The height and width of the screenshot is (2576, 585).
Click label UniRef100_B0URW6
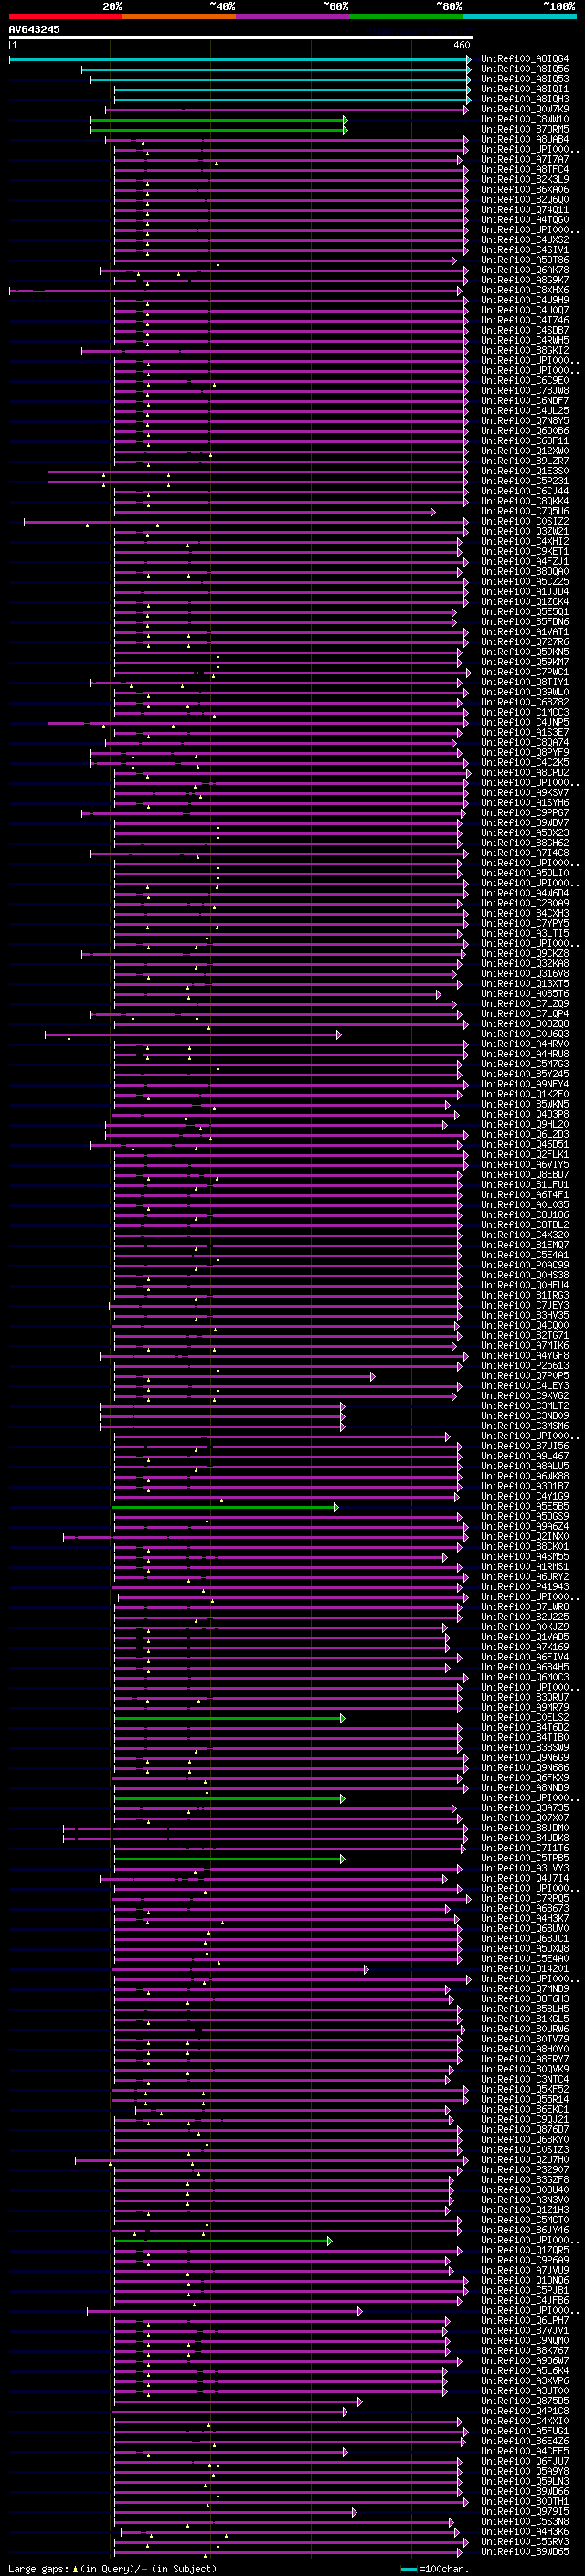coord(525,2028)
